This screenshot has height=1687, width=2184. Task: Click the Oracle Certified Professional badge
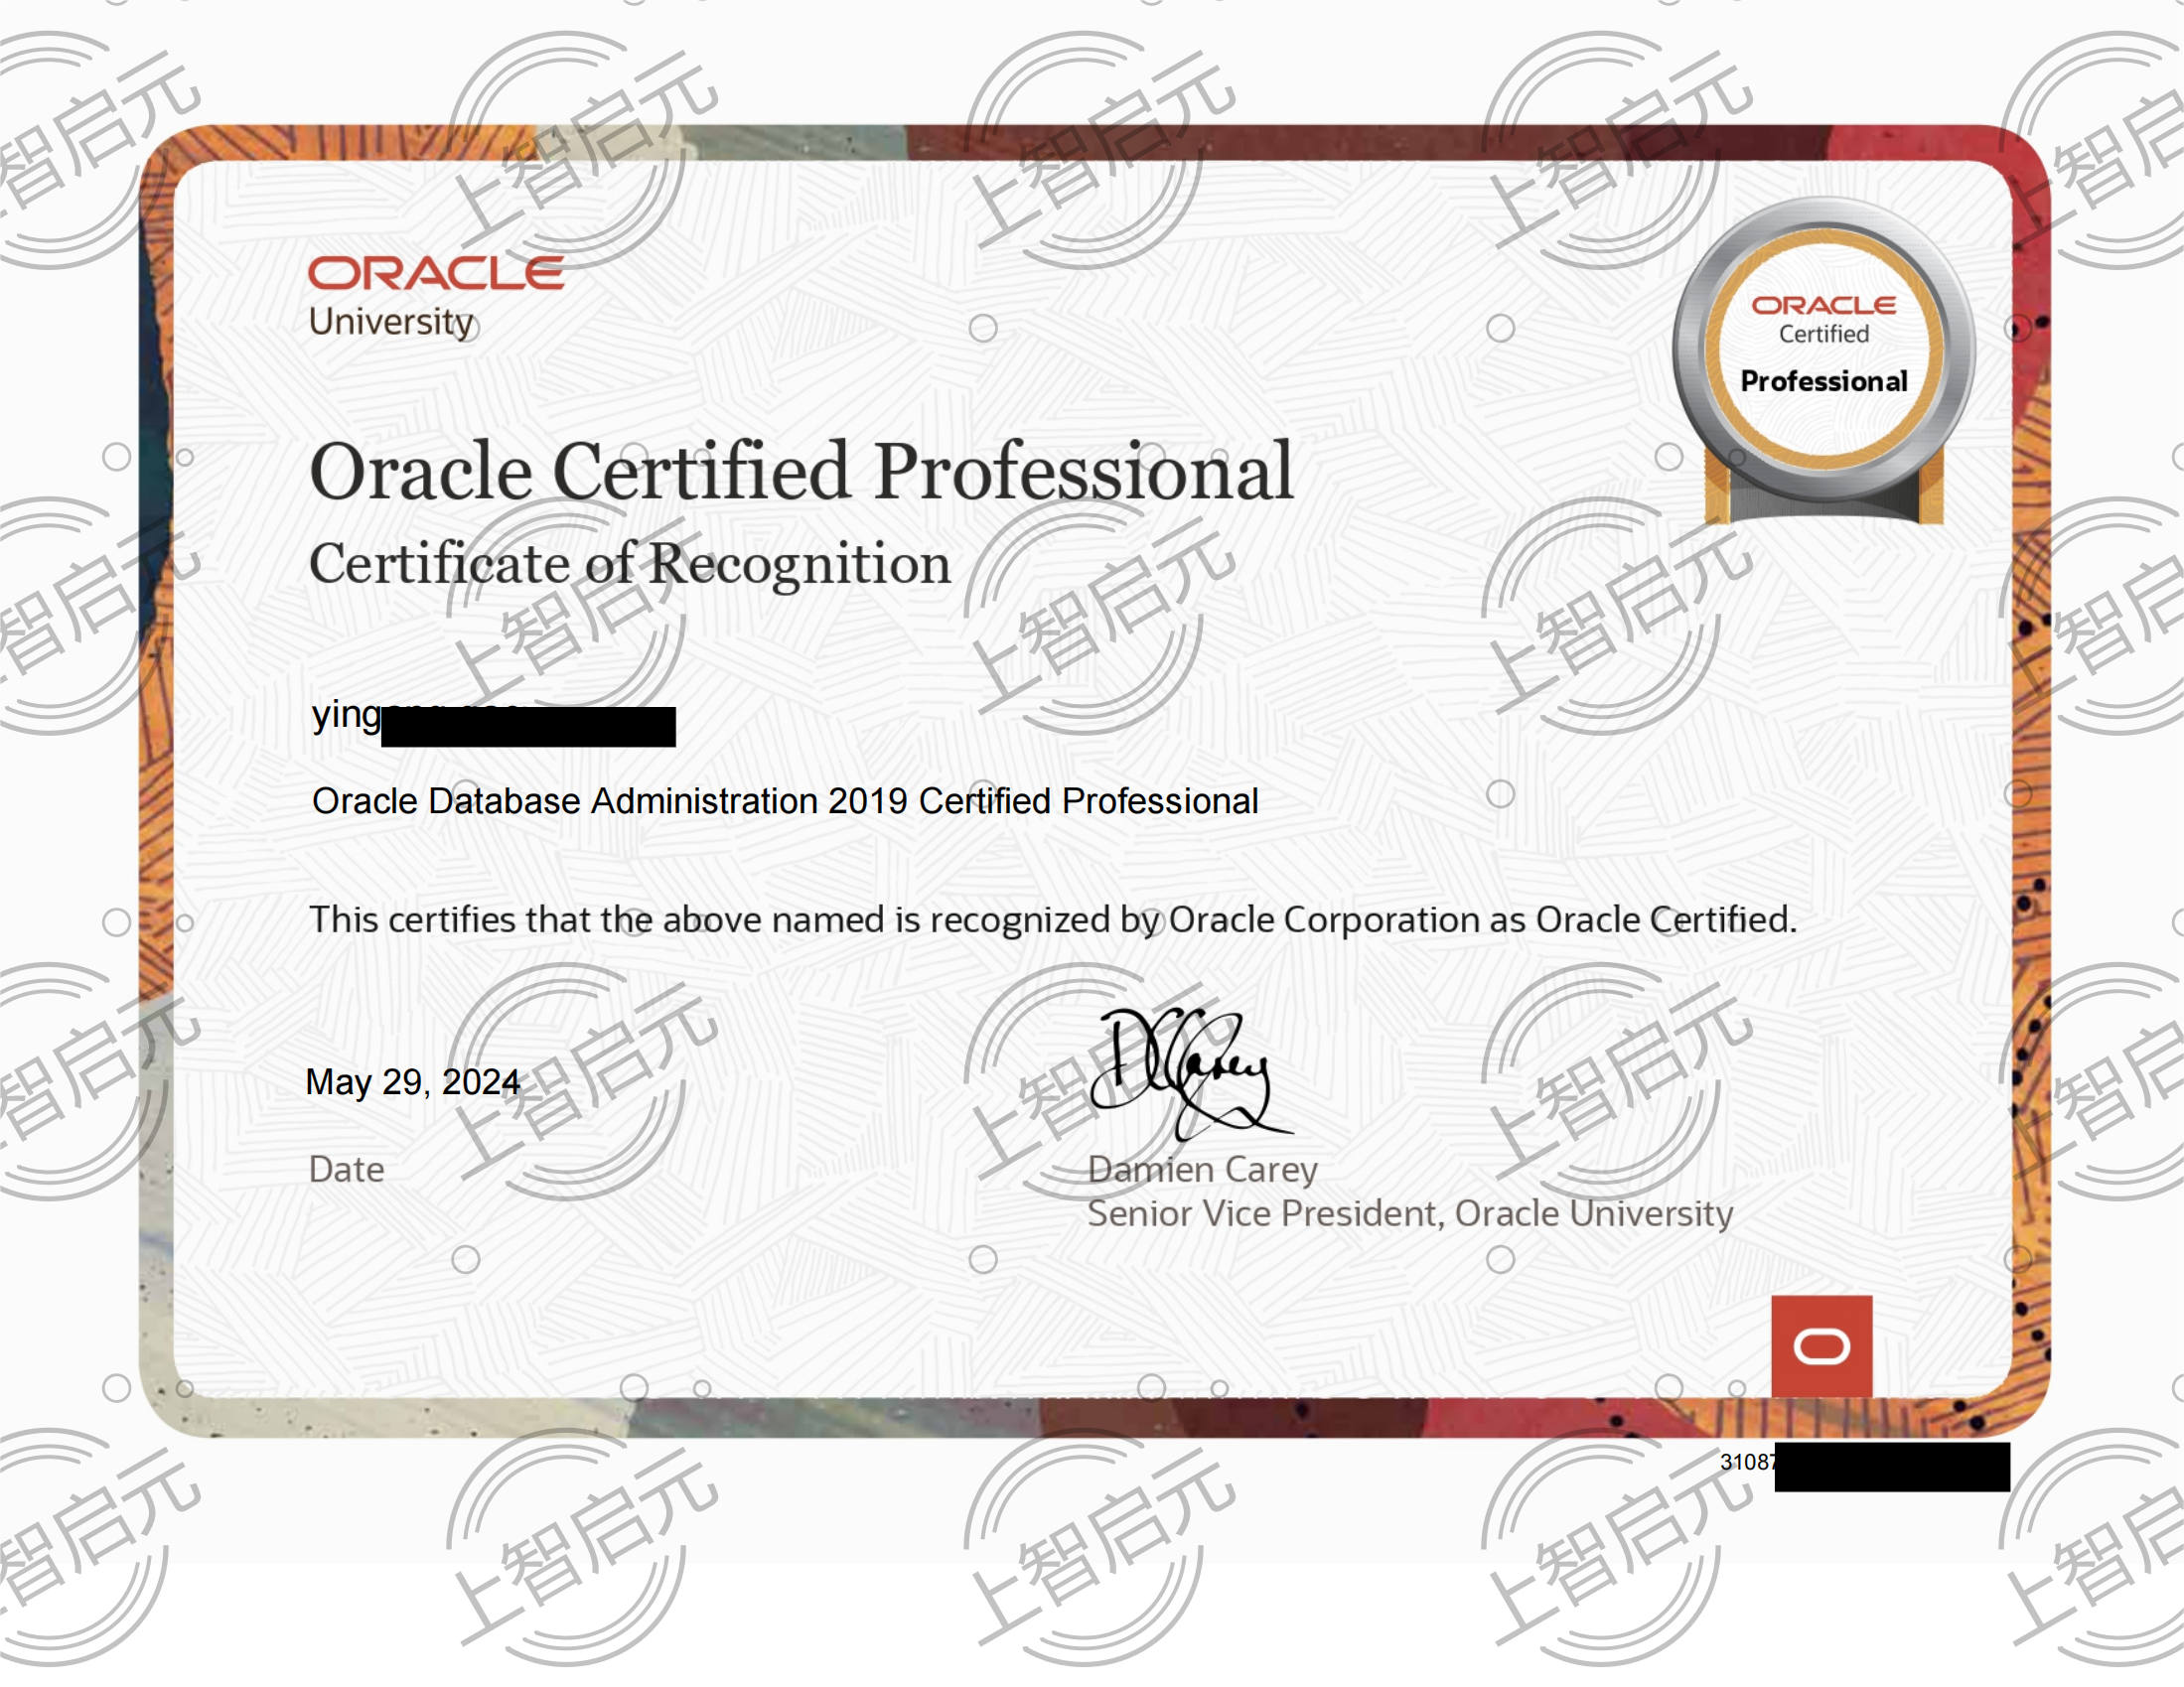[1823, 361]
